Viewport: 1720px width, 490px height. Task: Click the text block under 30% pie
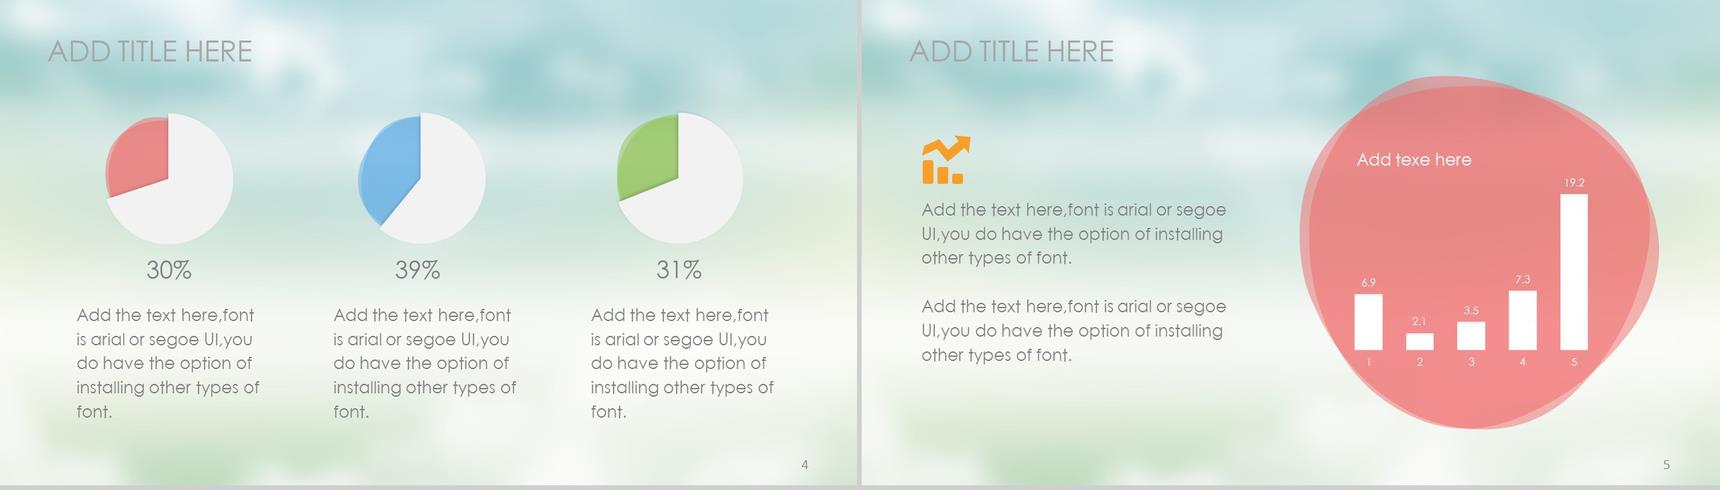point(168,363)
